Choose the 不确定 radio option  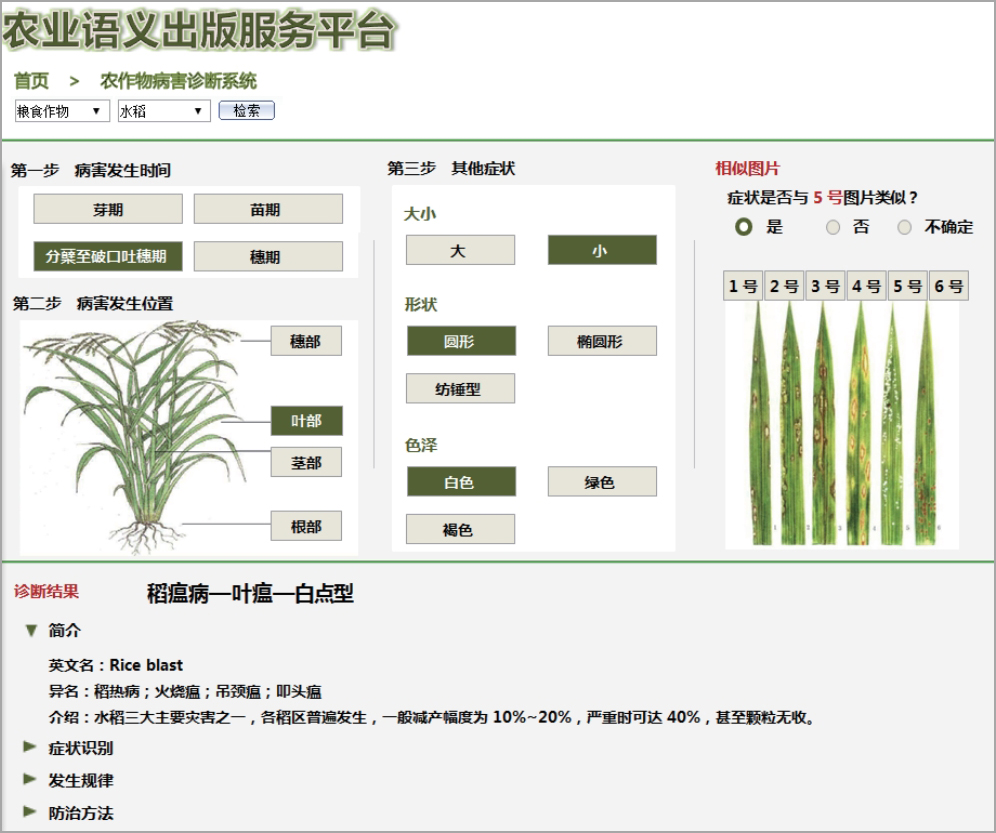905,228
